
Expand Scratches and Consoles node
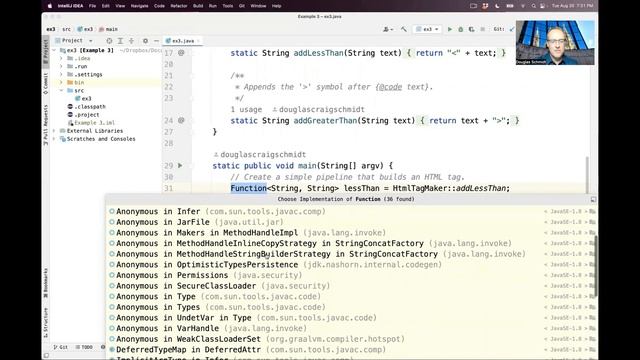[54, 139]
